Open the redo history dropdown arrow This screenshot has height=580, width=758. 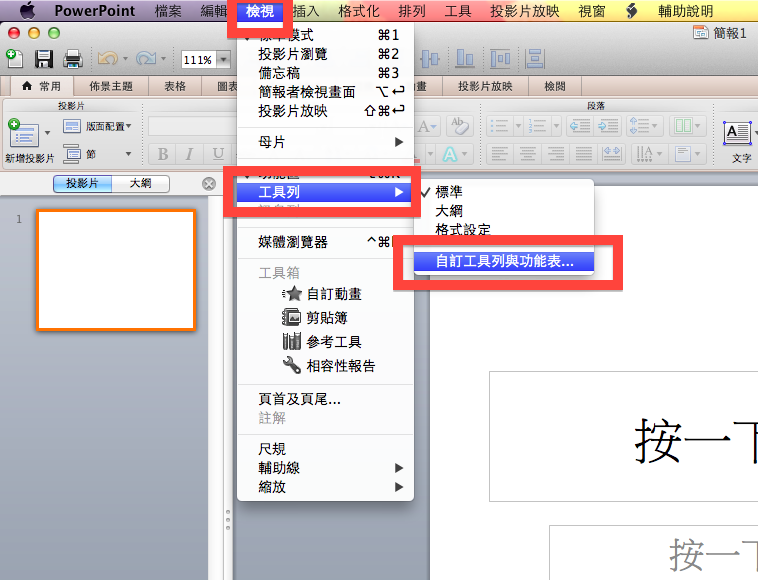(x=163, y=59)
